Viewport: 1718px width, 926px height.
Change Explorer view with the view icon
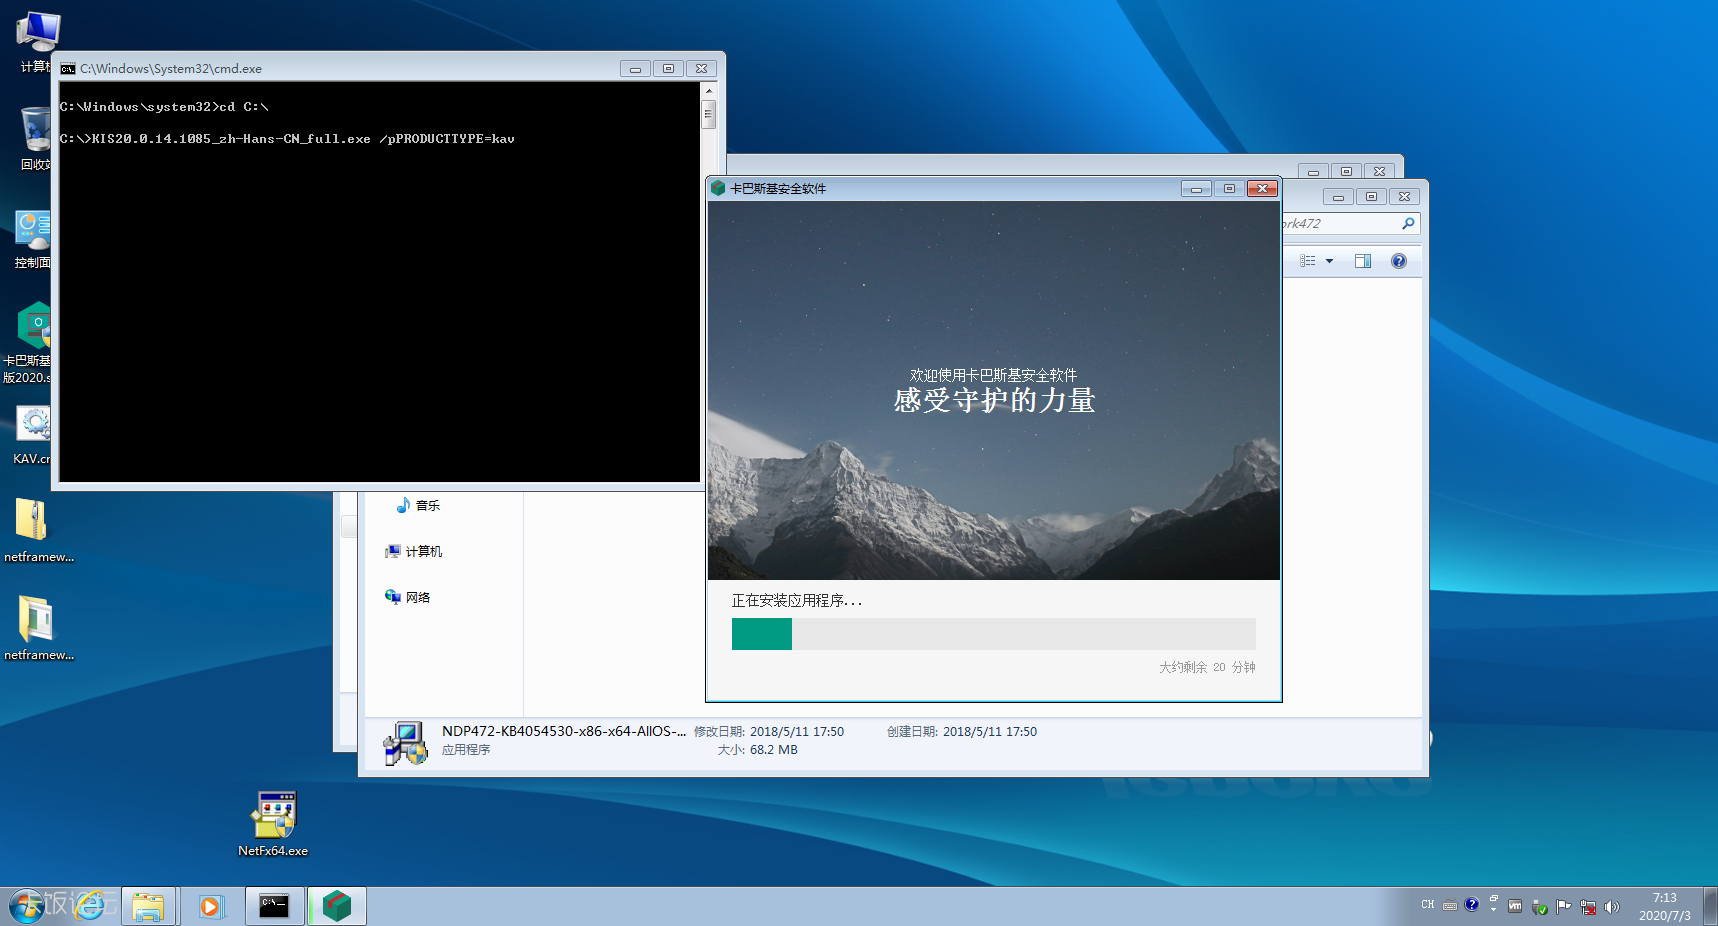(1308, 261)
